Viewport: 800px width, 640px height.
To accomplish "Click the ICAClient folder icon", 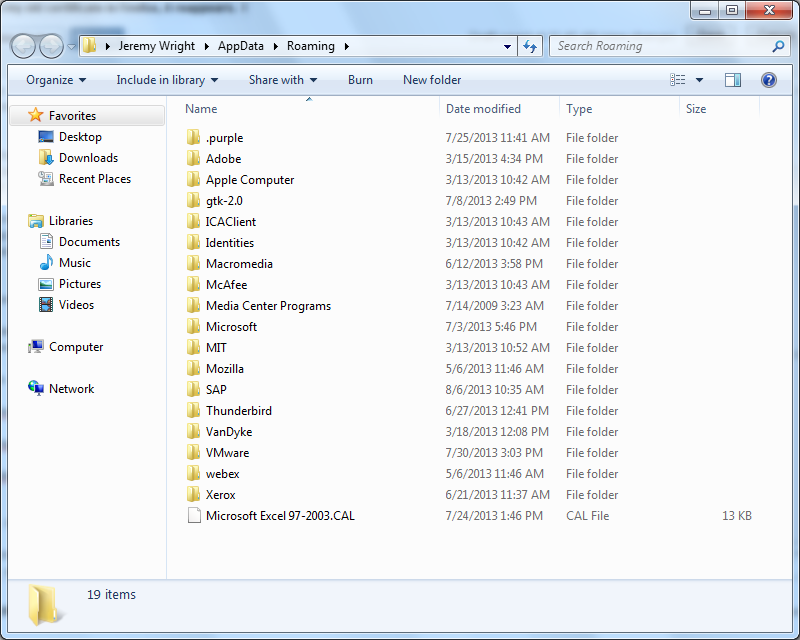I will (193, 221).
